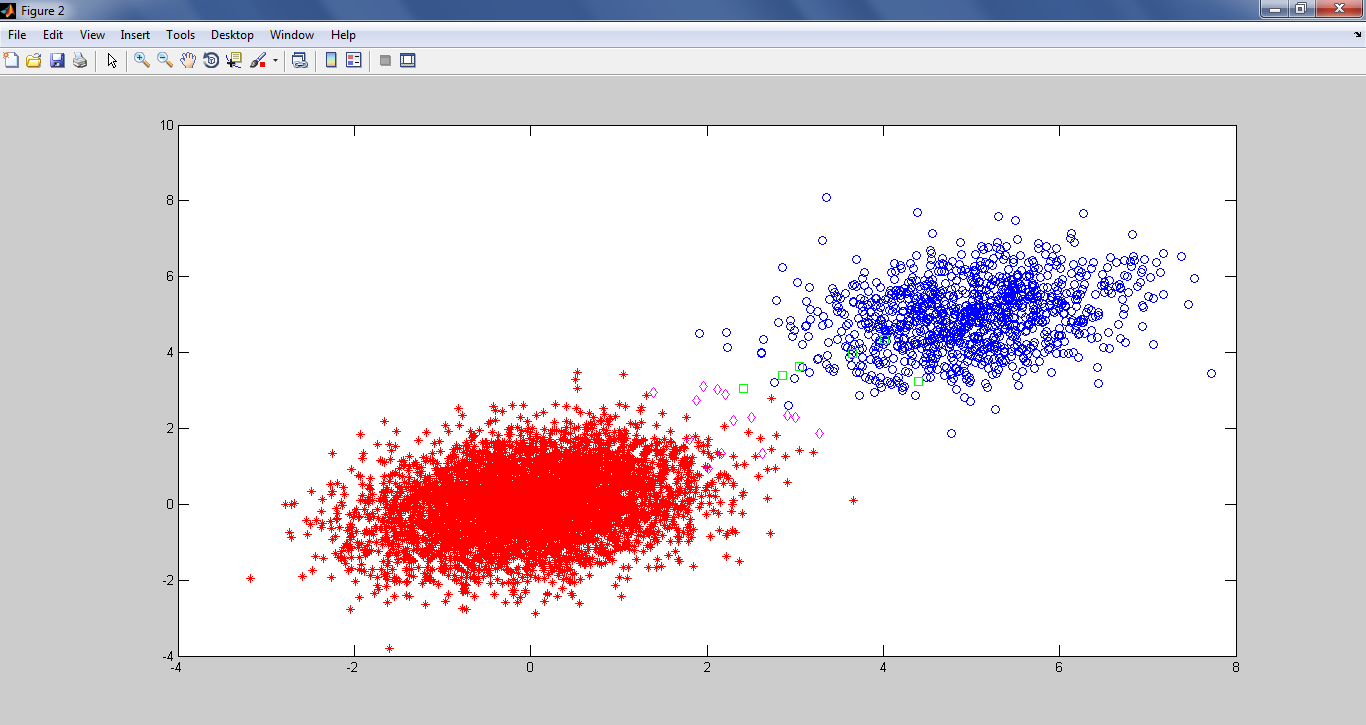This screenshot has height=725, width=1366.
Task: Enable the Pan hand tool
Action: click(188, 60)
